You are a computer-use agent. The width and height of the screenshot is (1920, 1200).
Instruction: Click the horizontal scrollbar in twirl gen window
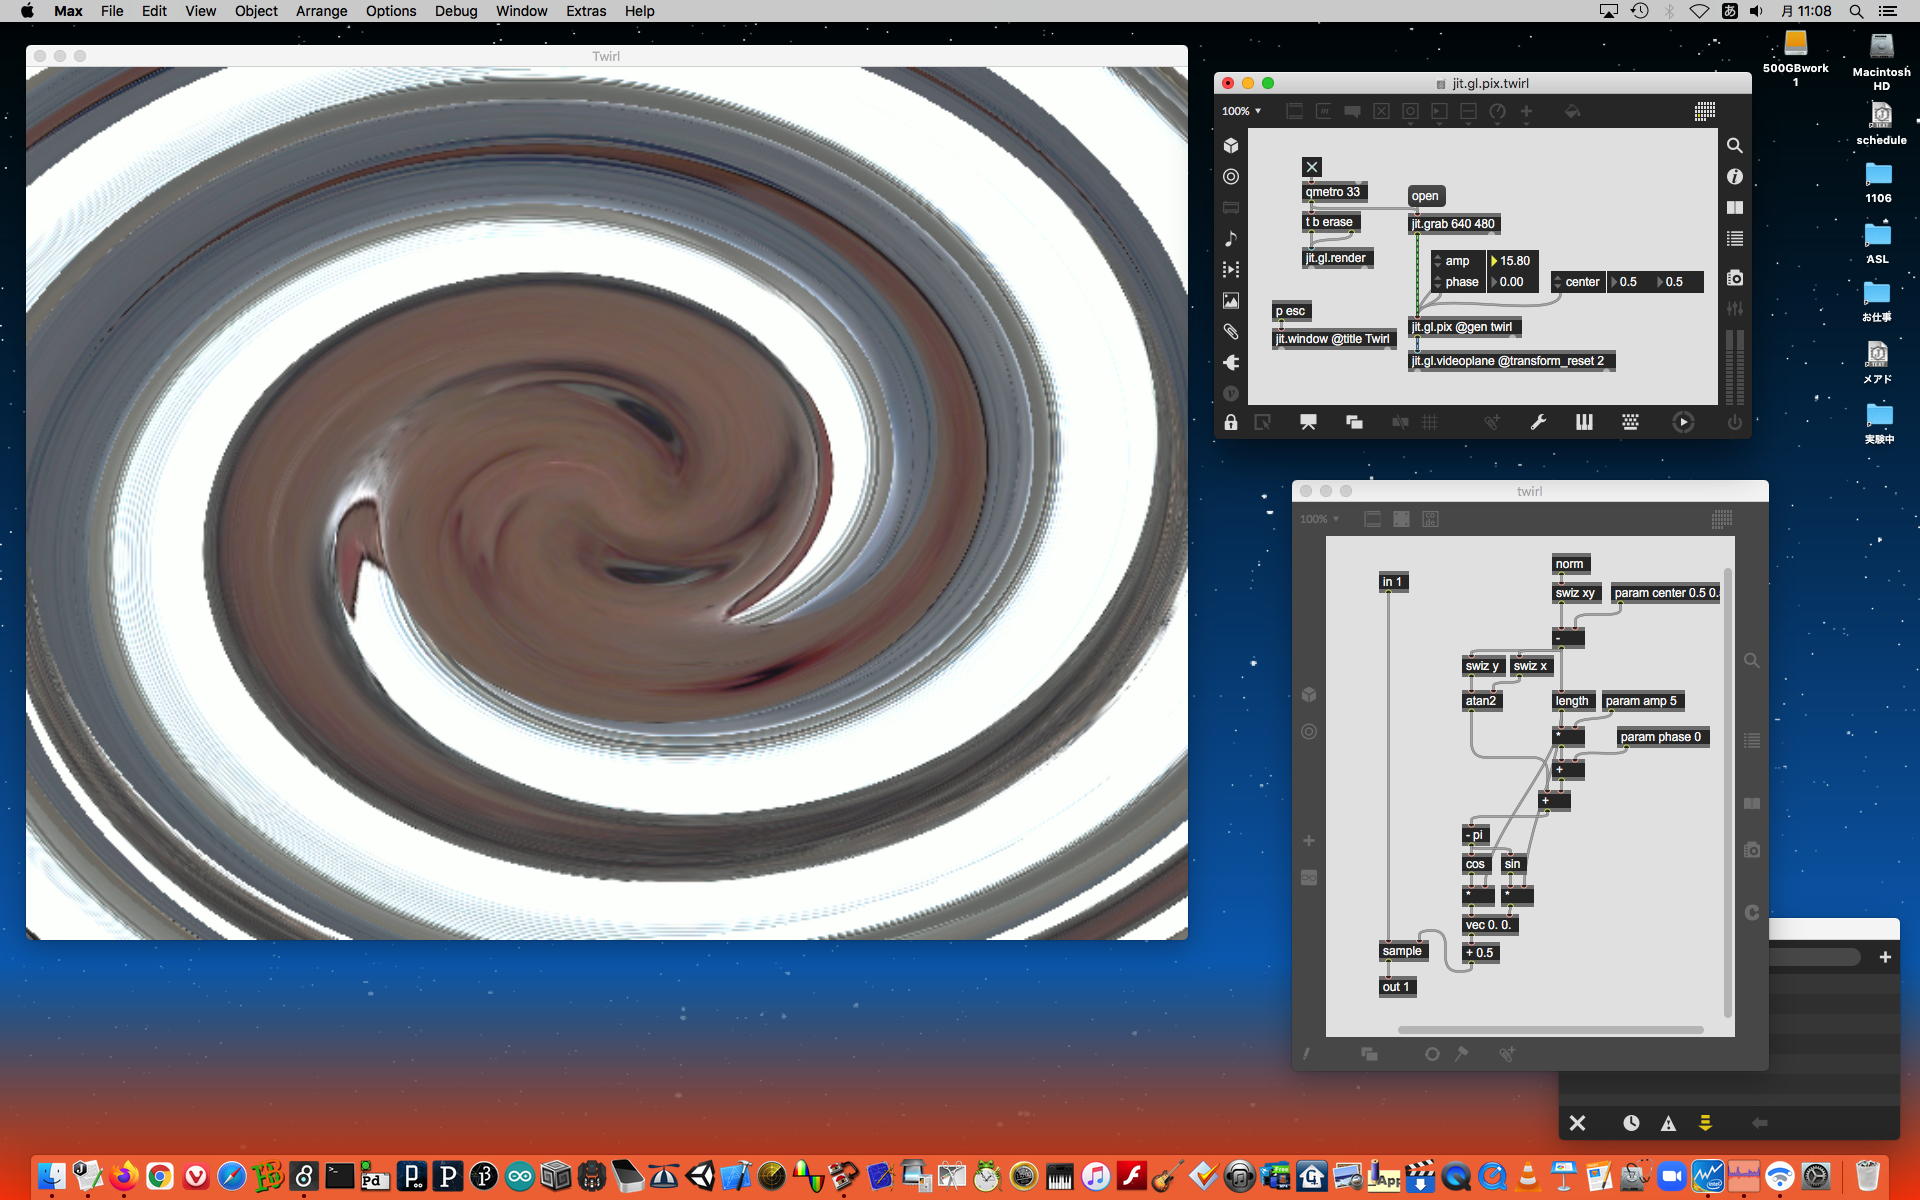tap(1550, 1029)
